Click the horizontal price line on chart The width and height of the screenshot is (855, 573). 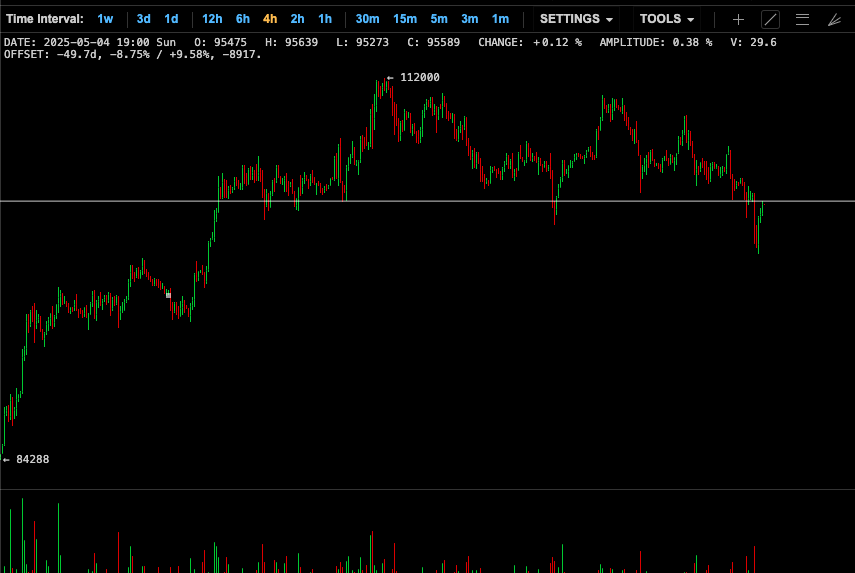[x=428, y=201]
